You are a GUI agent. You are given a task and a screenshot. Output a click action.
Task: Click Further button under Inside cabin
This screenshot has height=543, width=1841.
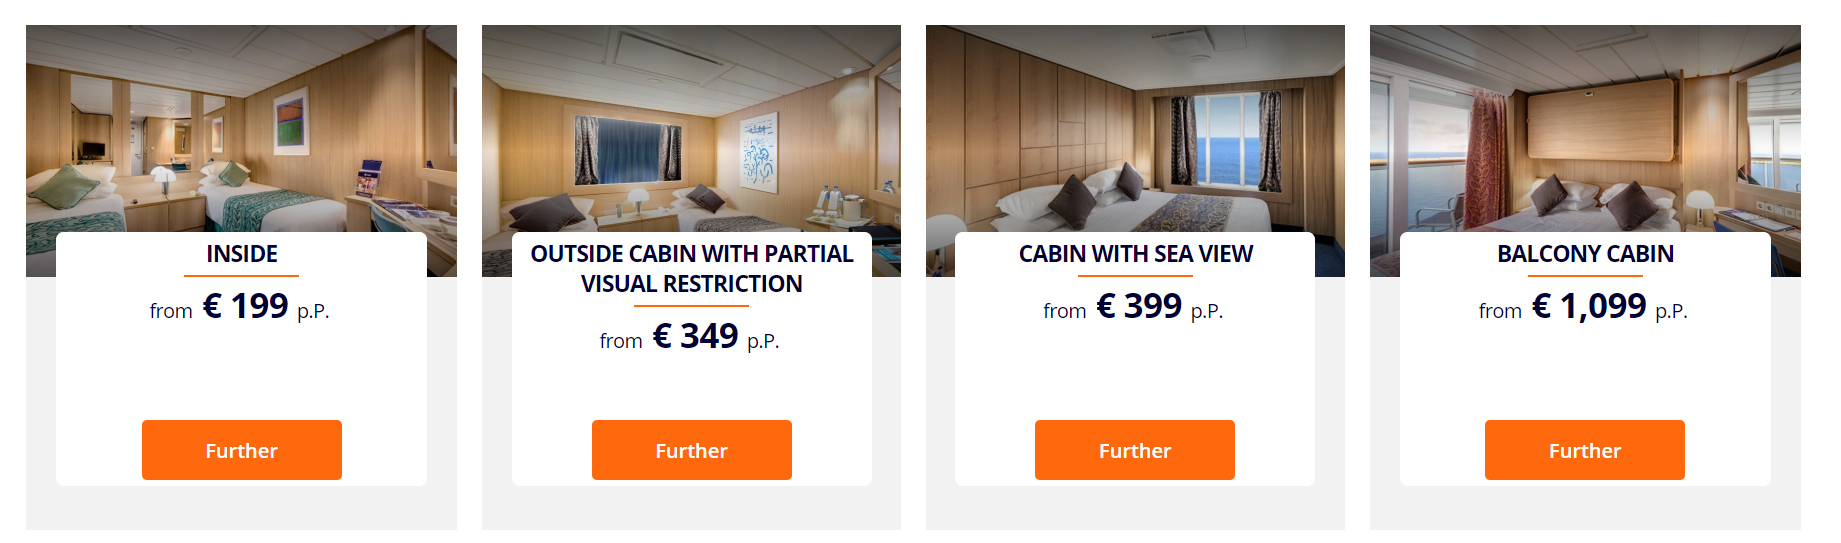(x=242, y=450)
